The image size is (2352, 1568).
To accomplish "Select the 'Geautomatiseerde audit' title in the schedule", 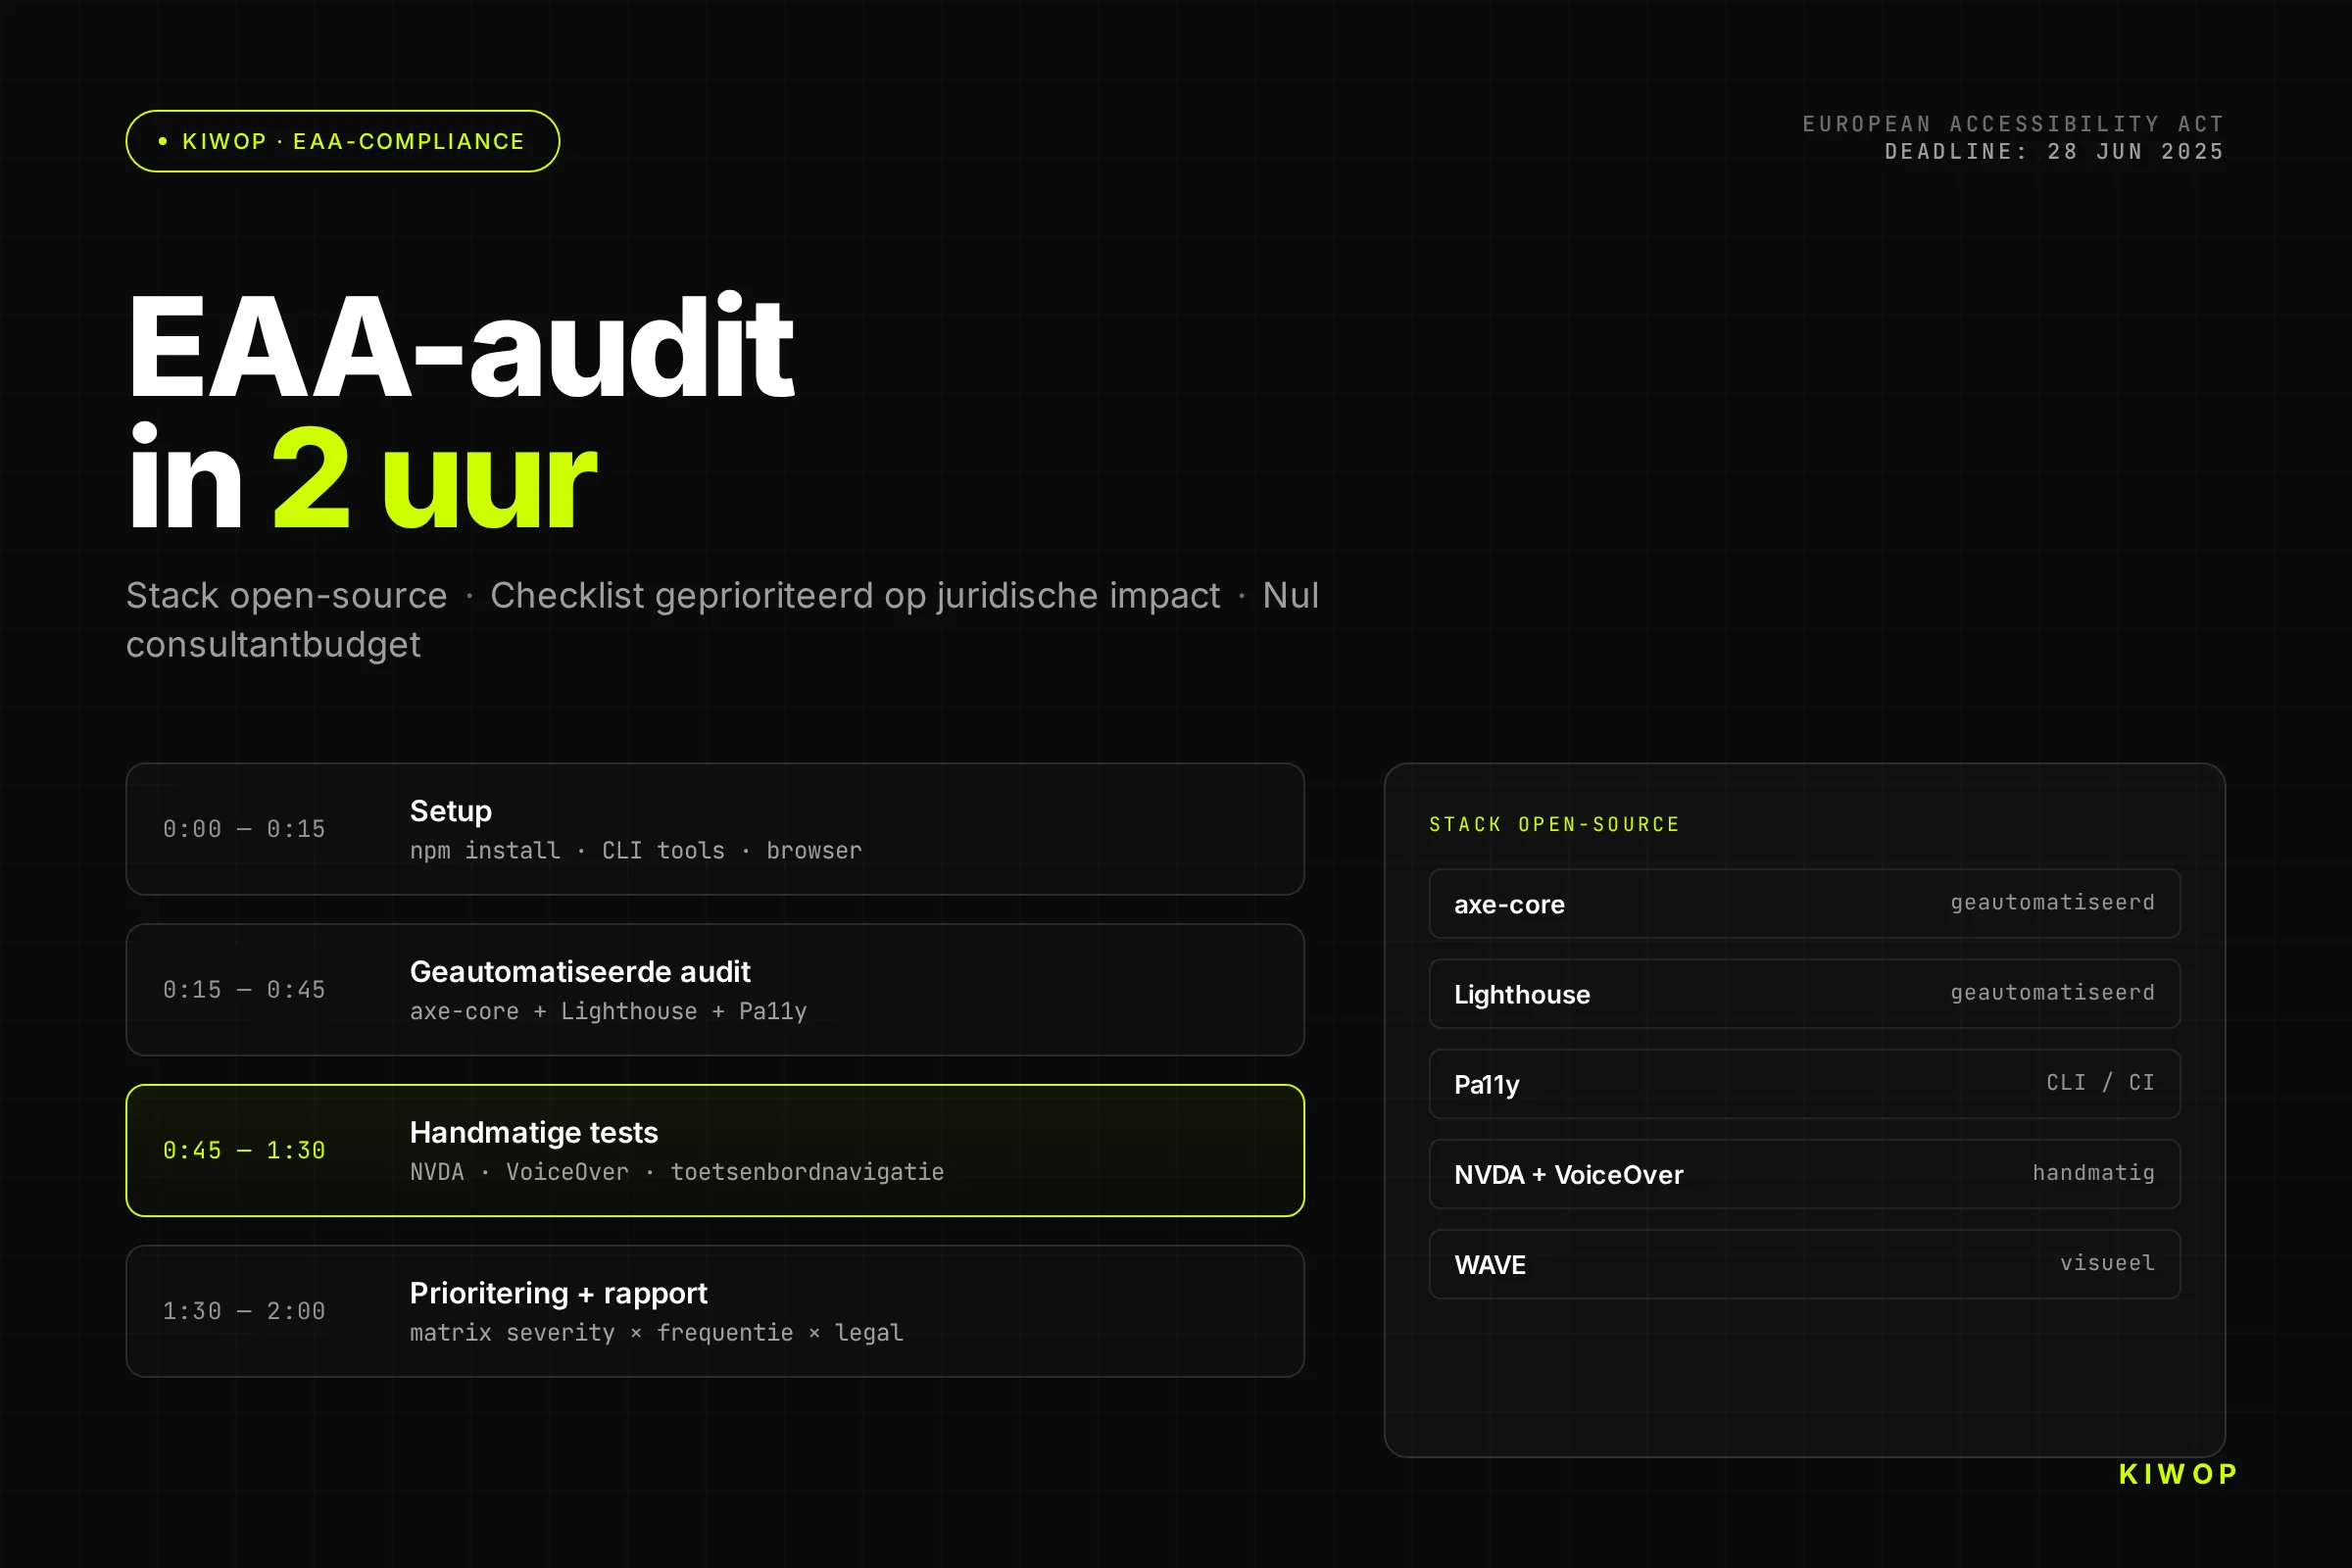I will tap(580, 971).
